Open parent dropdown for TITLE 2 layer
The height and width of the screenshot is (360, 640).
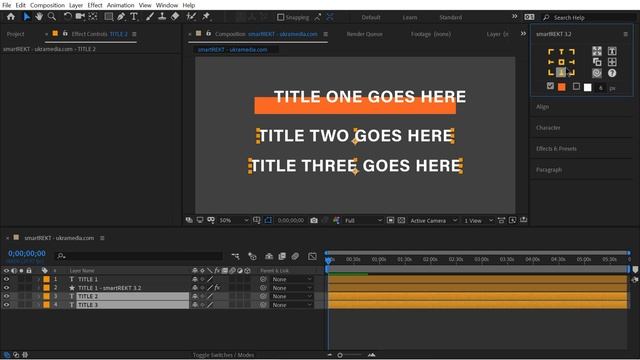[x=292, y=296]
